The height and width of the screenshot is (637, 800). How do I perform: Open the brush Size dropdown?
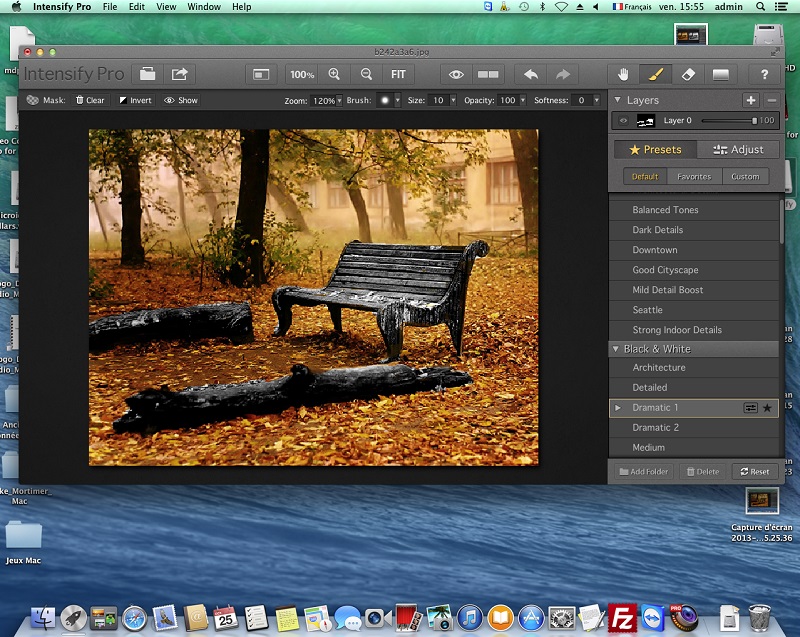pos(453,100)
